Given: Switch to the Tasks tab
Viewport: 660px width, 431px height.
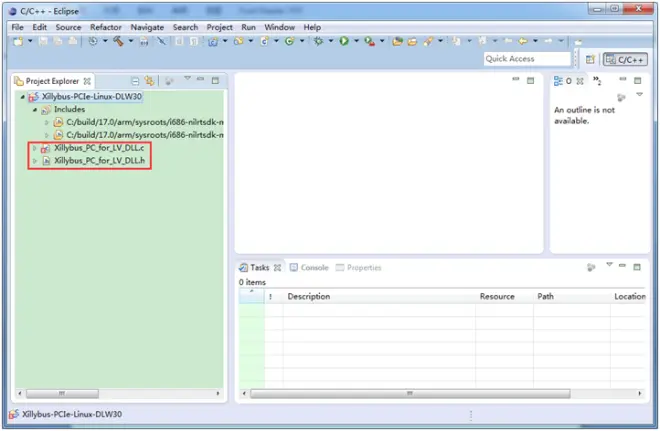Looking at the screenshot, I should point(260,268).
